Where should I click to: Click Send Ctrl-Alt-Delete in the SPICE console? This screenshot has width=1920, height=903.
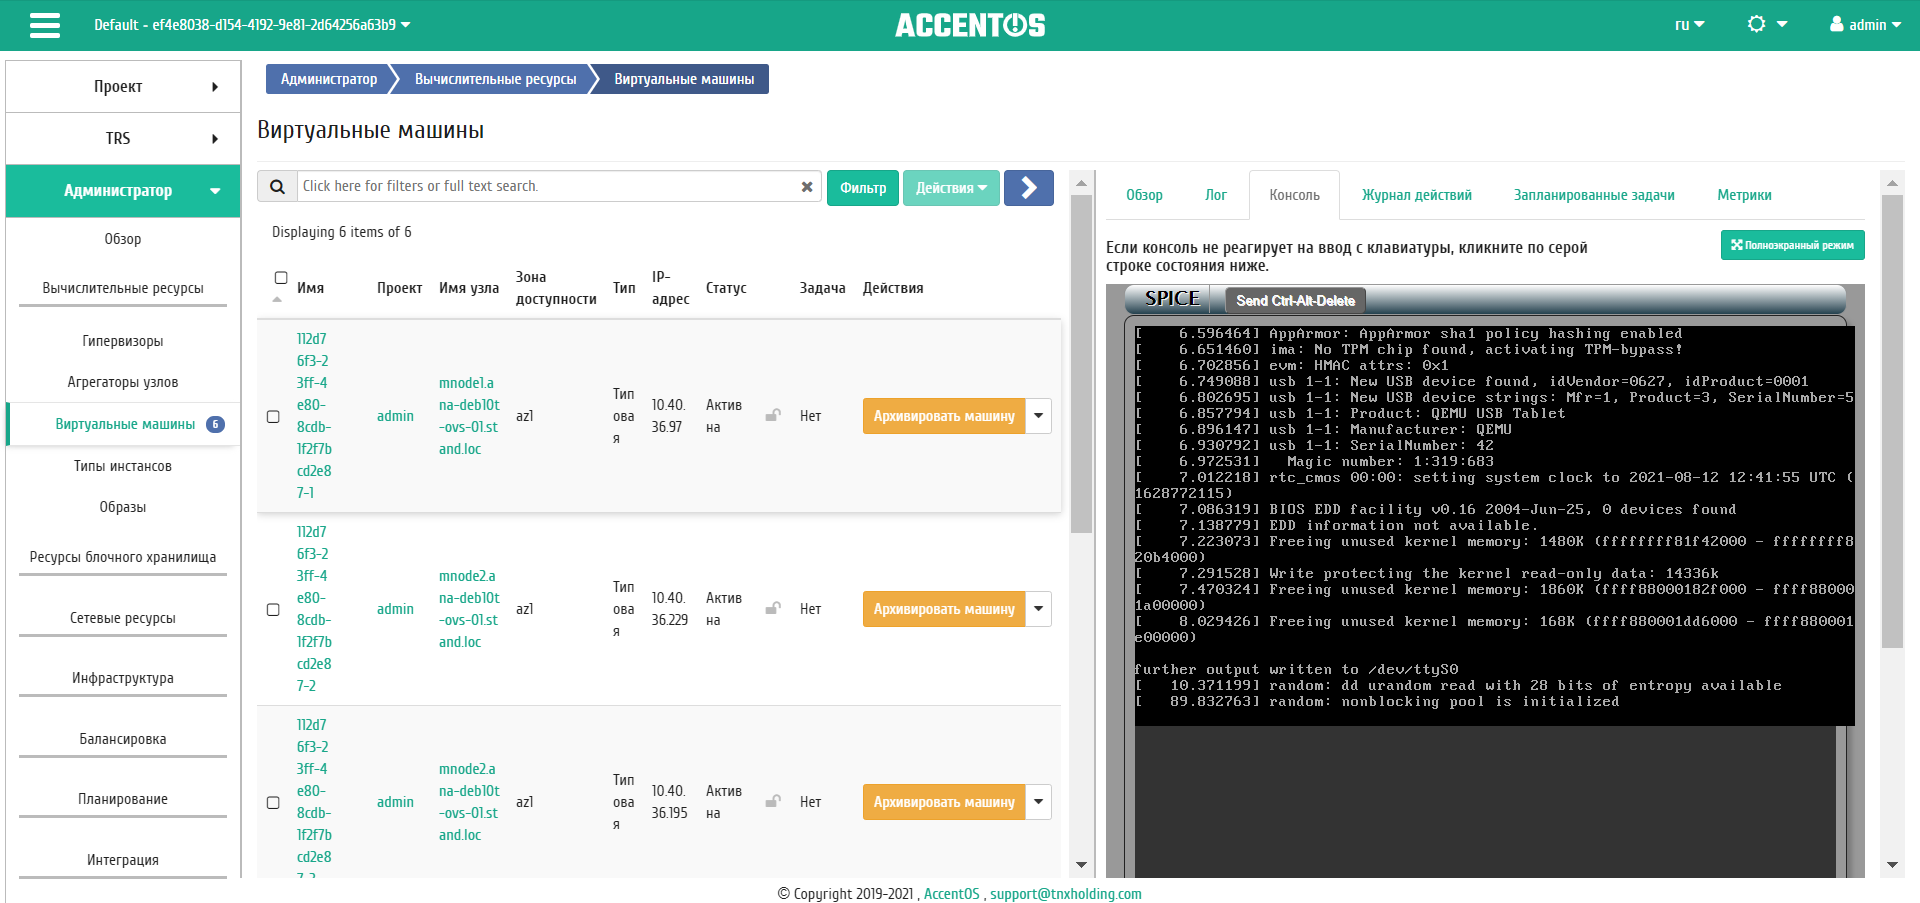click(1295, 300)
